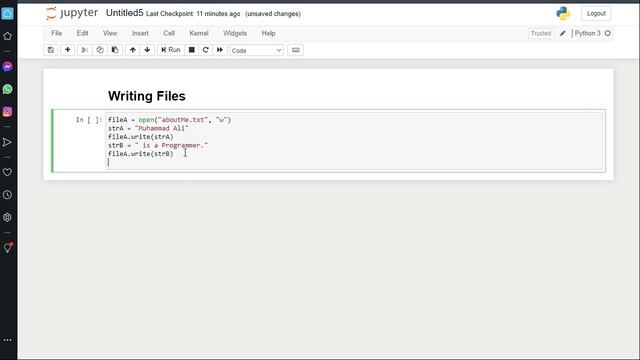Open the cell type dropdown showing Code
640x360 pixels.
coord(256,50)
